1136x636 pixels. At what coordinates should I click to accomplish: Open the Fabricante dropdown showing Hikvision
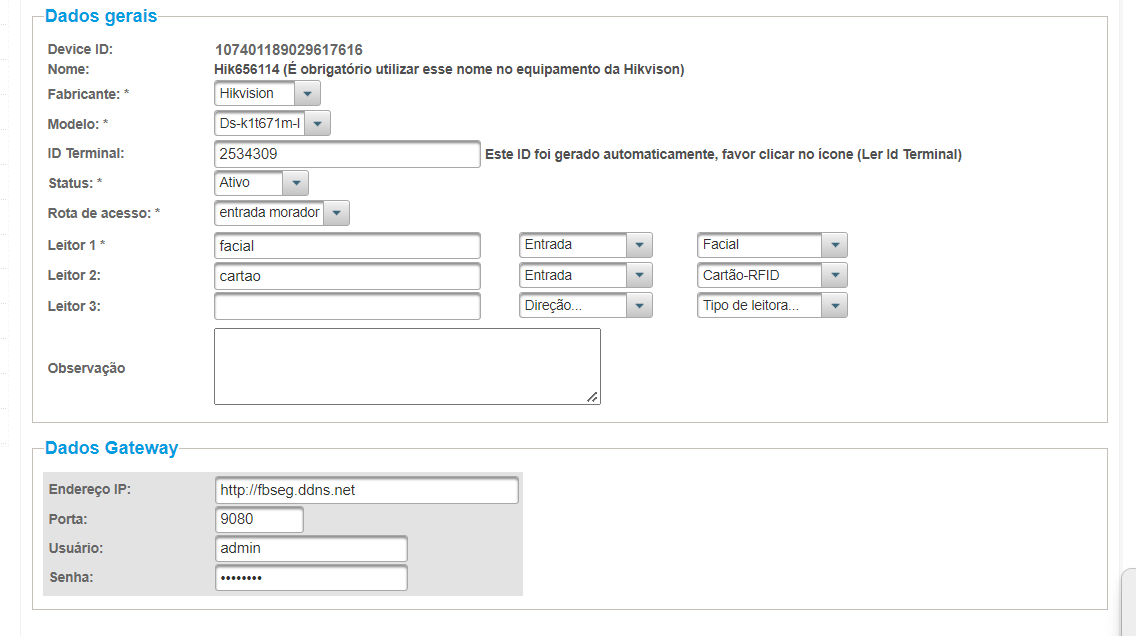(267, 94)
